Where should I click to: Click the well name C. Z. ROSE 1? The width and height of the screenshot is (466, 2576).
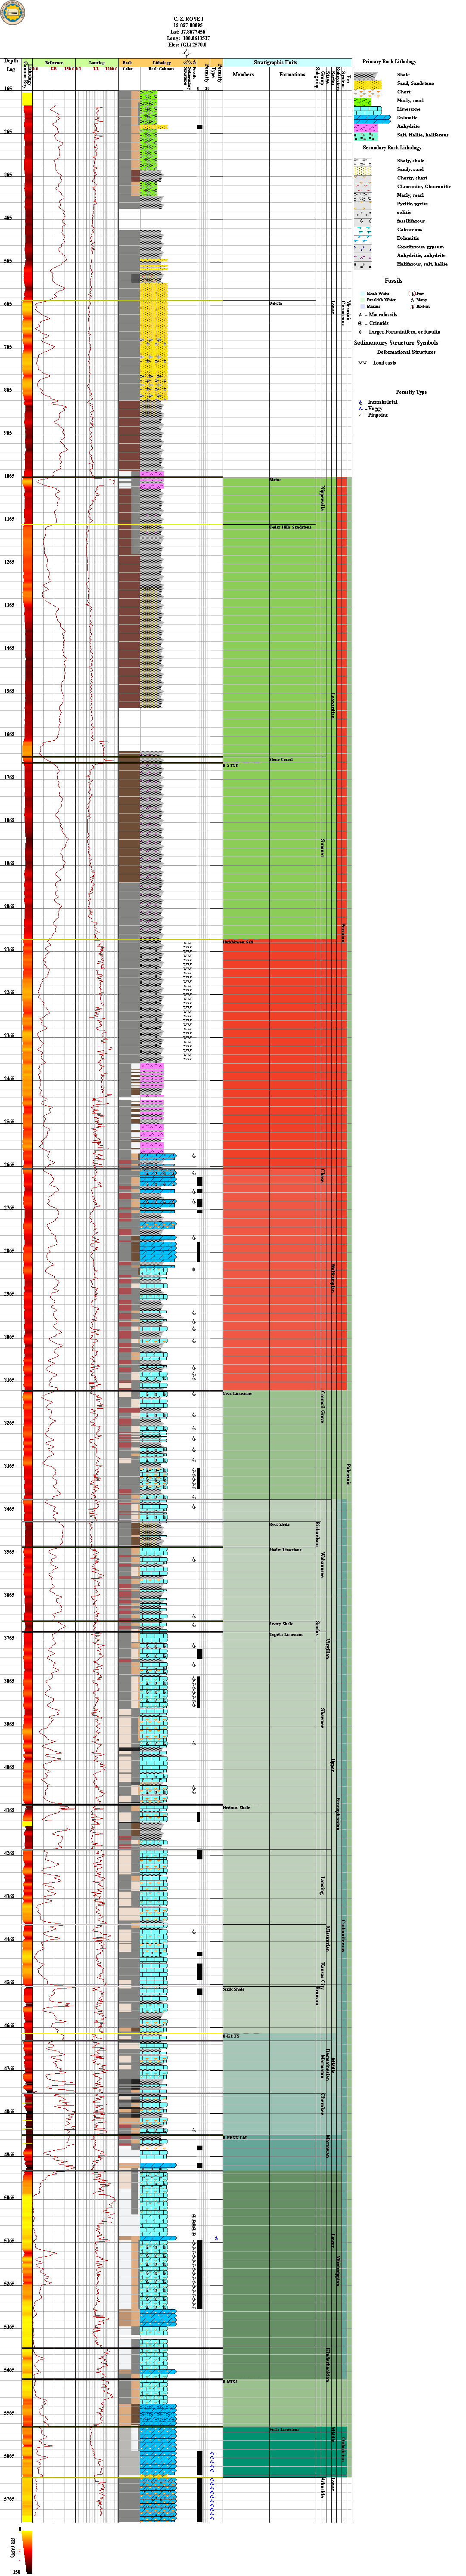(x=188, y=18)
